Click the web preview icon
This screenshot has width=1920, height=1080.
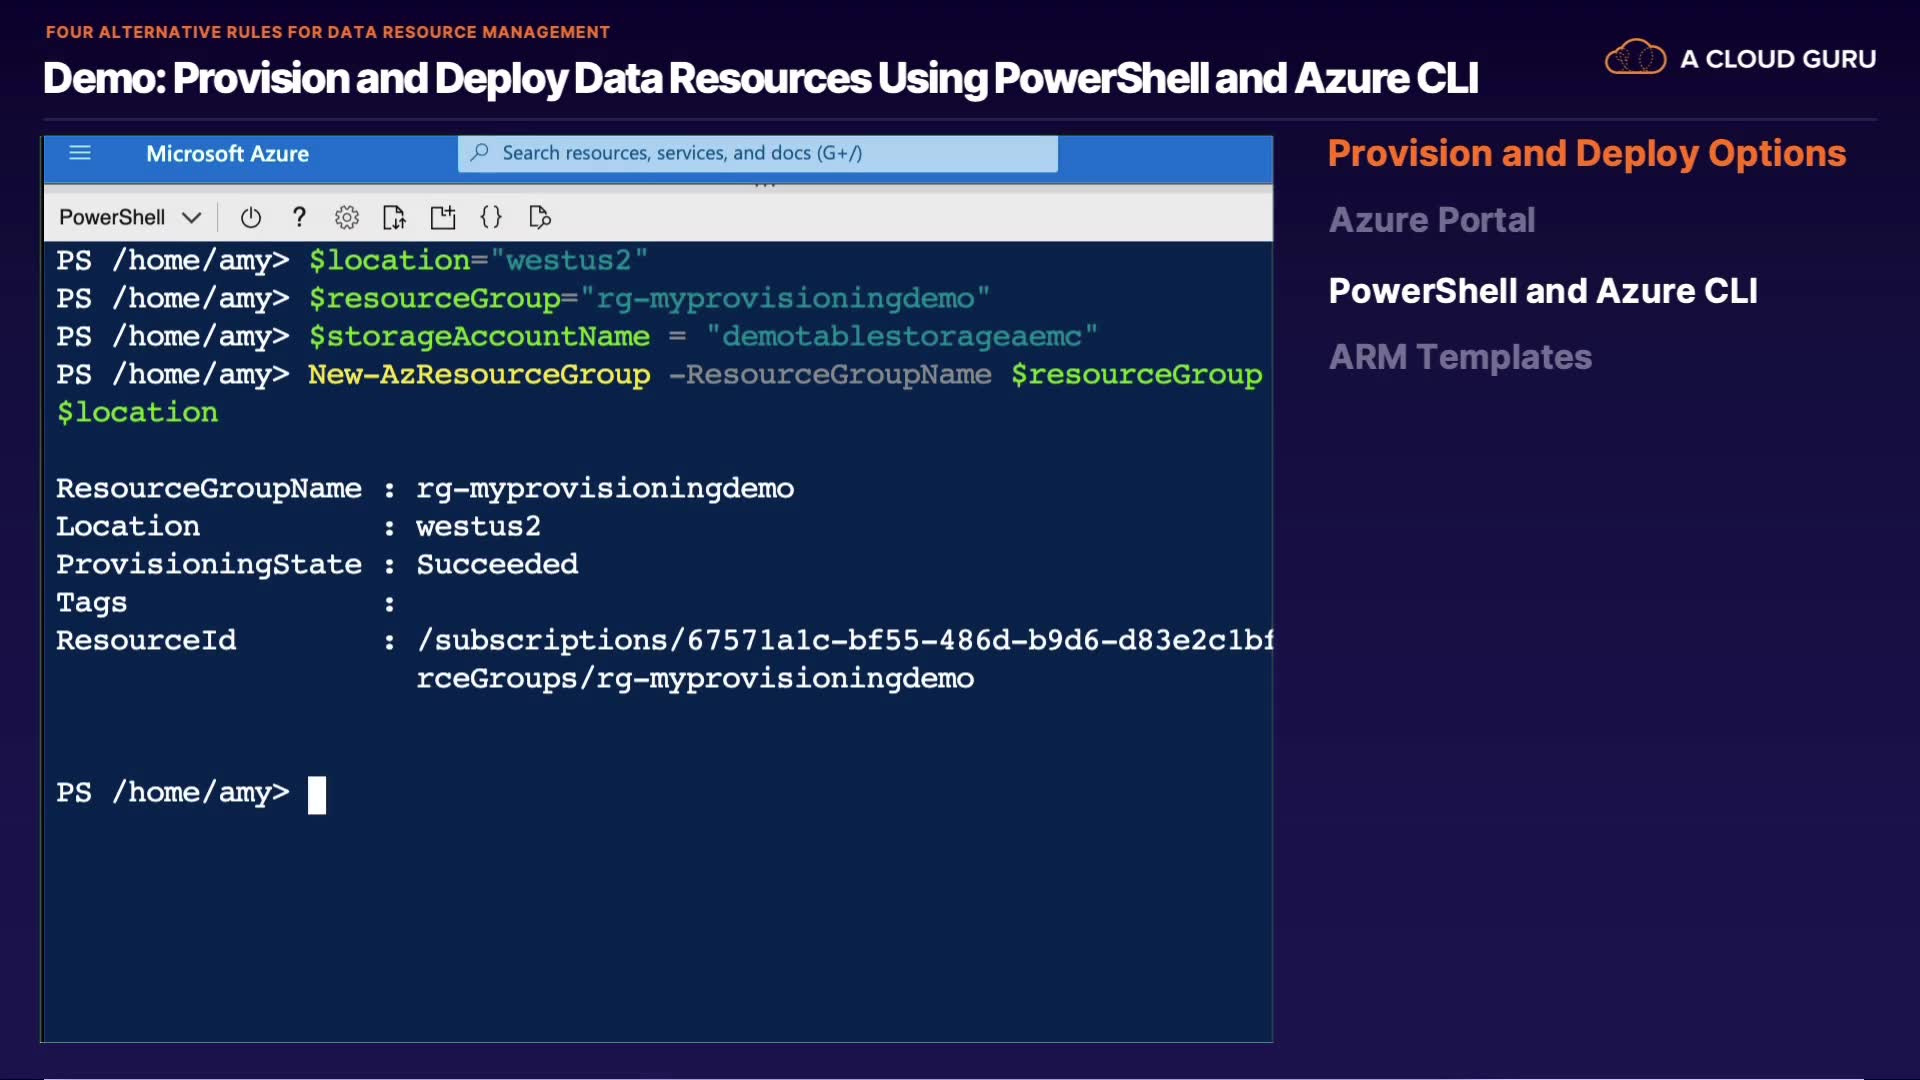click(x=540, y=217)
